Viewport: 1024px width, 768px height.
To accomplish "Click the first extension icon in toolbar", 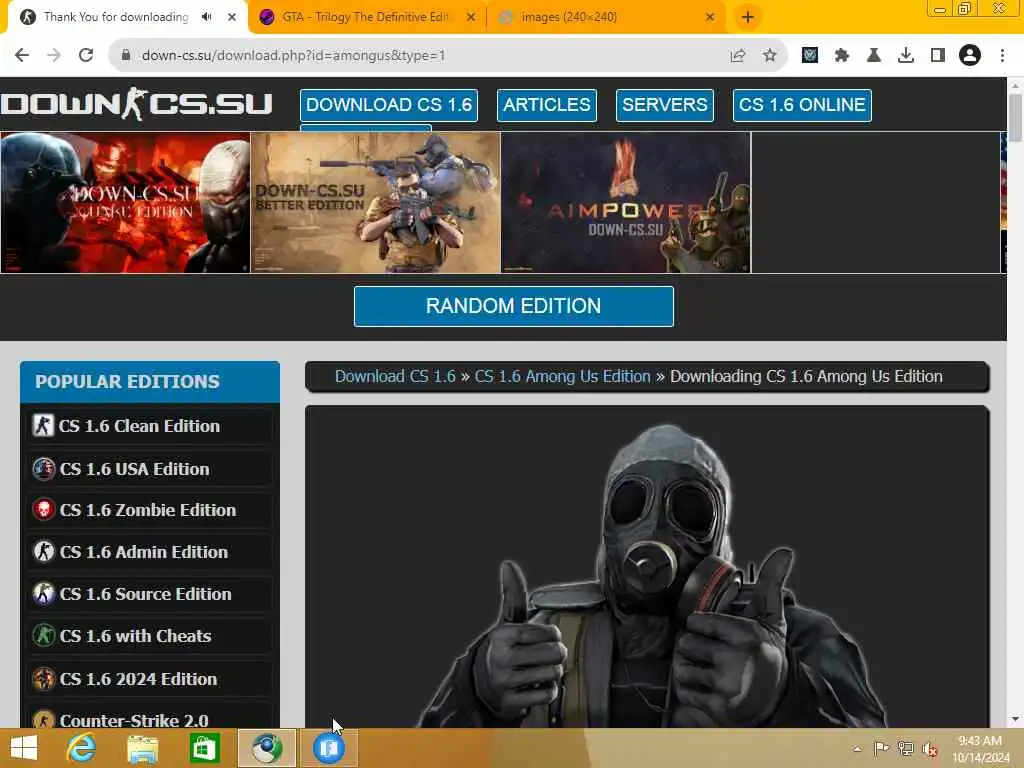I will (810, 56).
